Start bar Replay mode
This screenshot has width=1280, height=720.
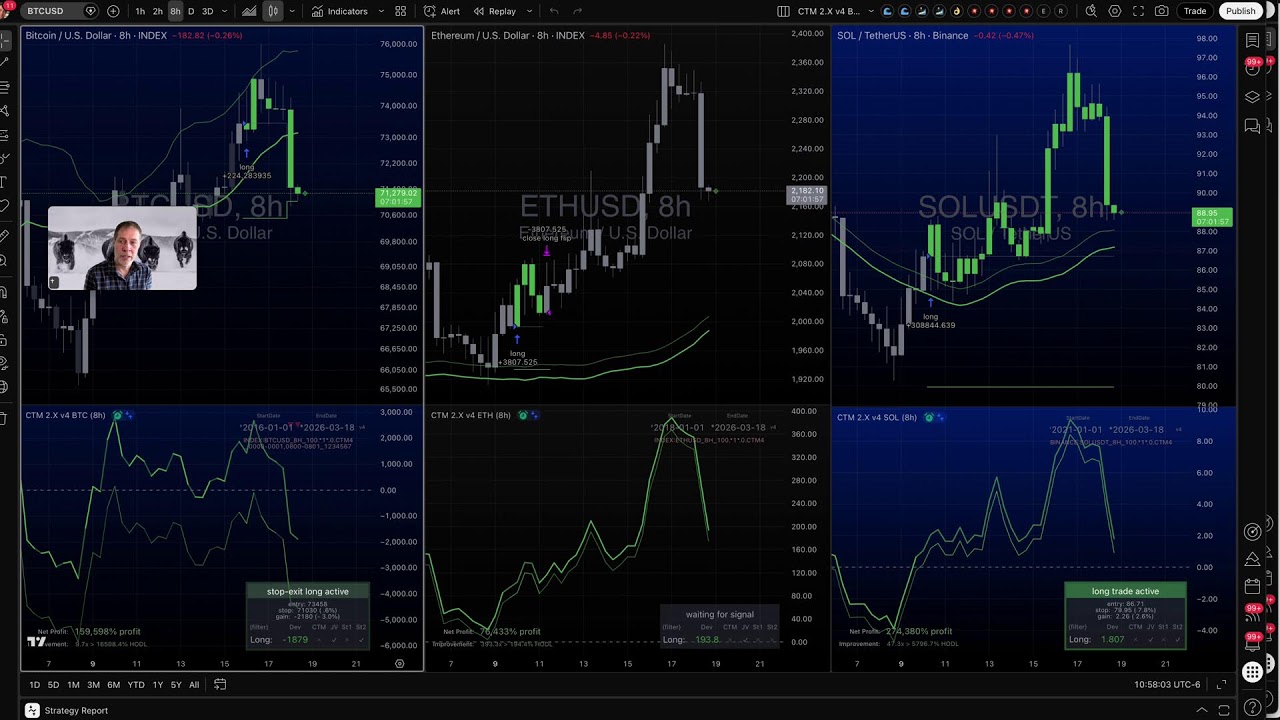[495, 11]
